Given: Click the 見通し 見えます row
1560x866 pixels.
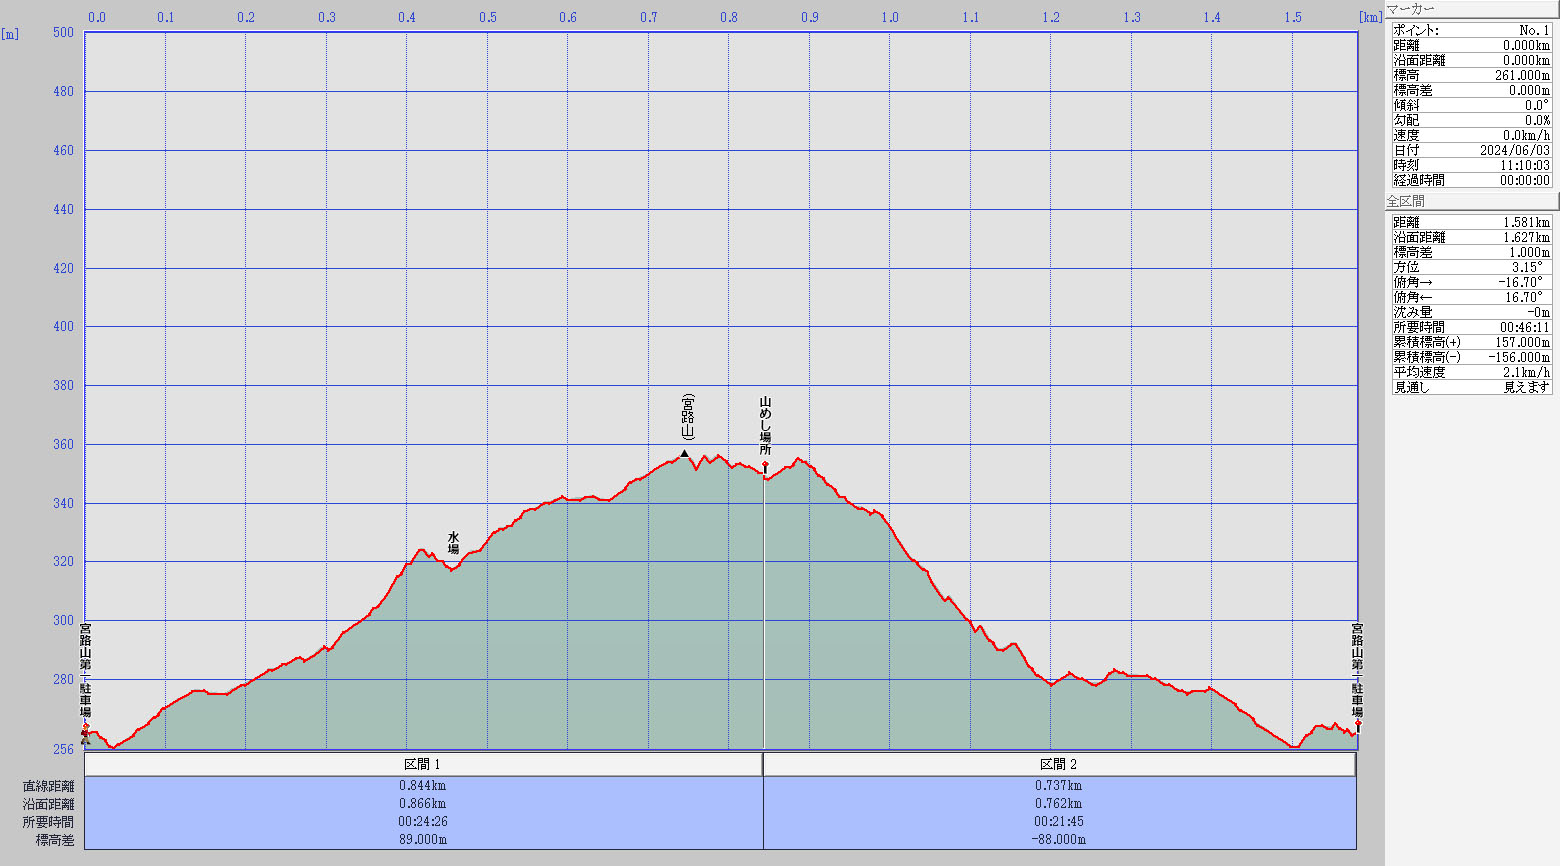Looking at the screenshot, I should point(1471,387).
